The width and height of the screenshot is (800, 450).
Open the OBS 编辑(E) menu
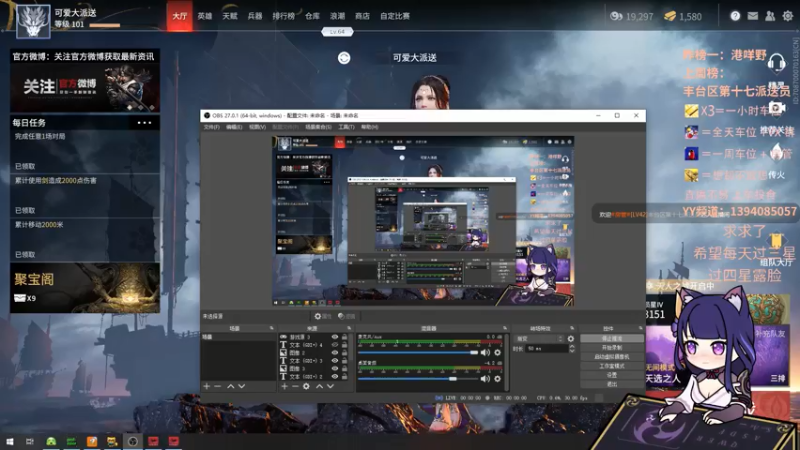coord(234,127)
